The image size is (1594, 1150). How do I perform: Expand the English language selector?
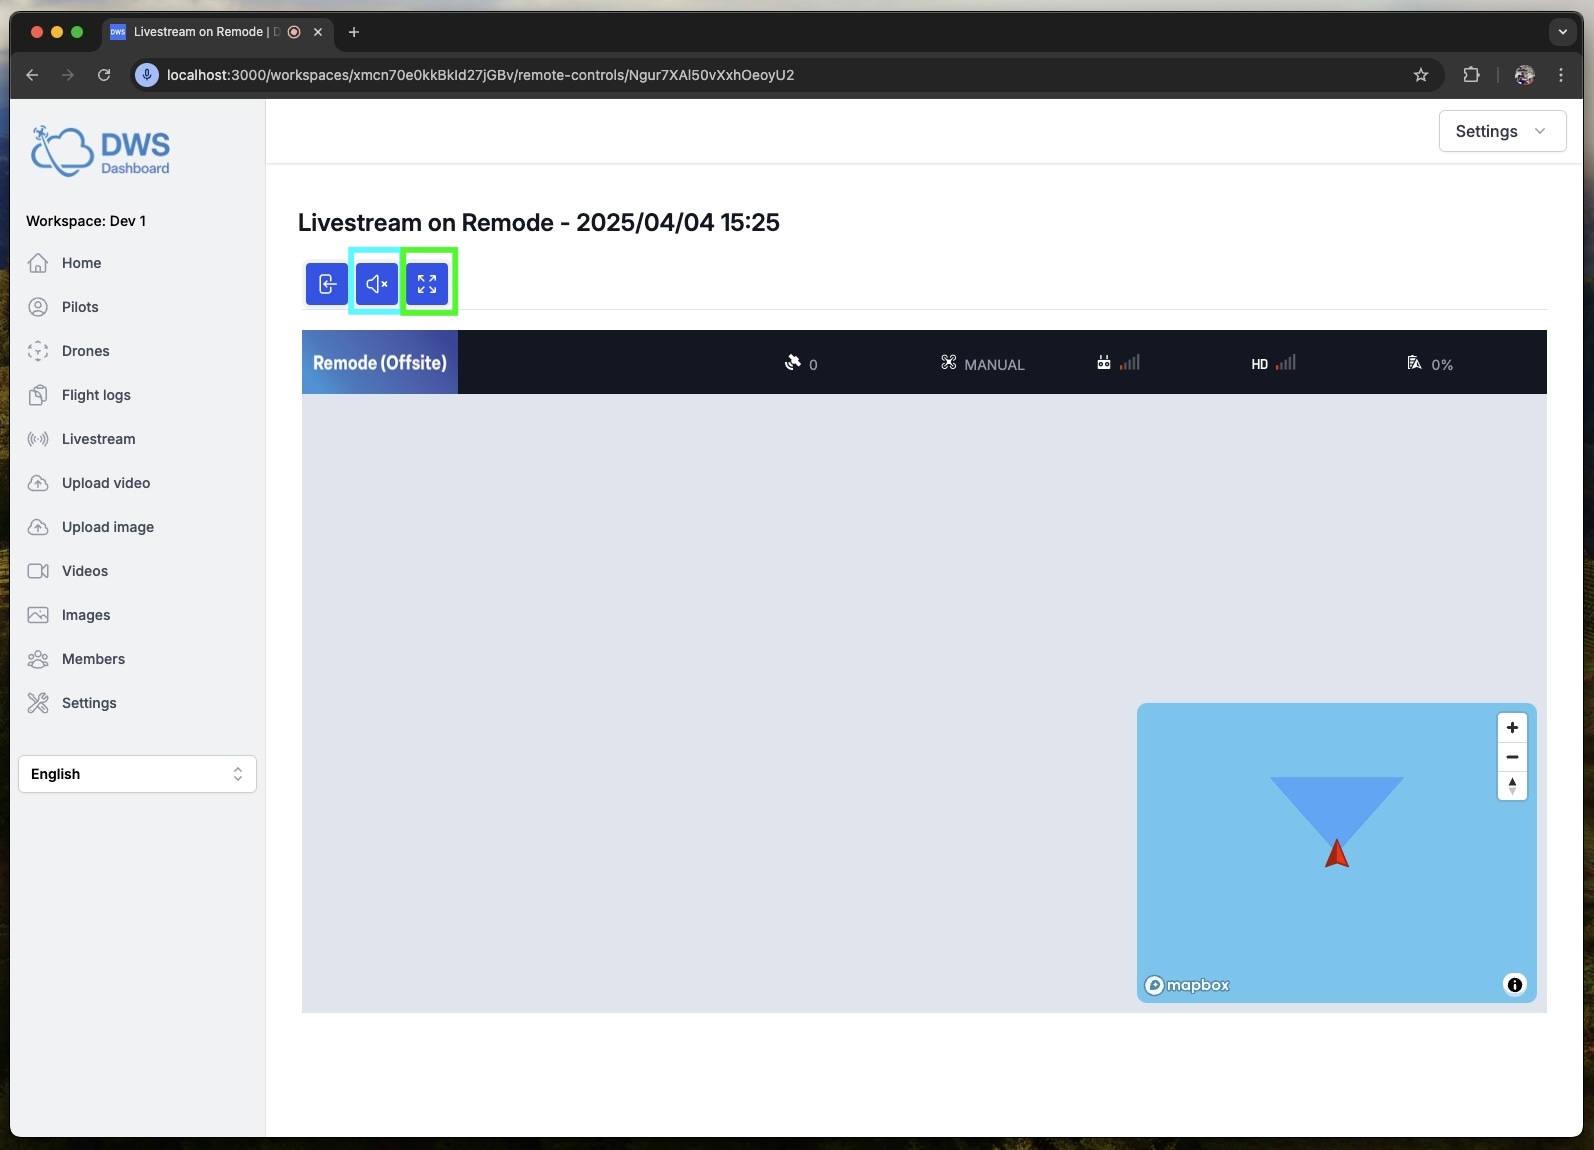pyautogui.click(x=137, y=774)
